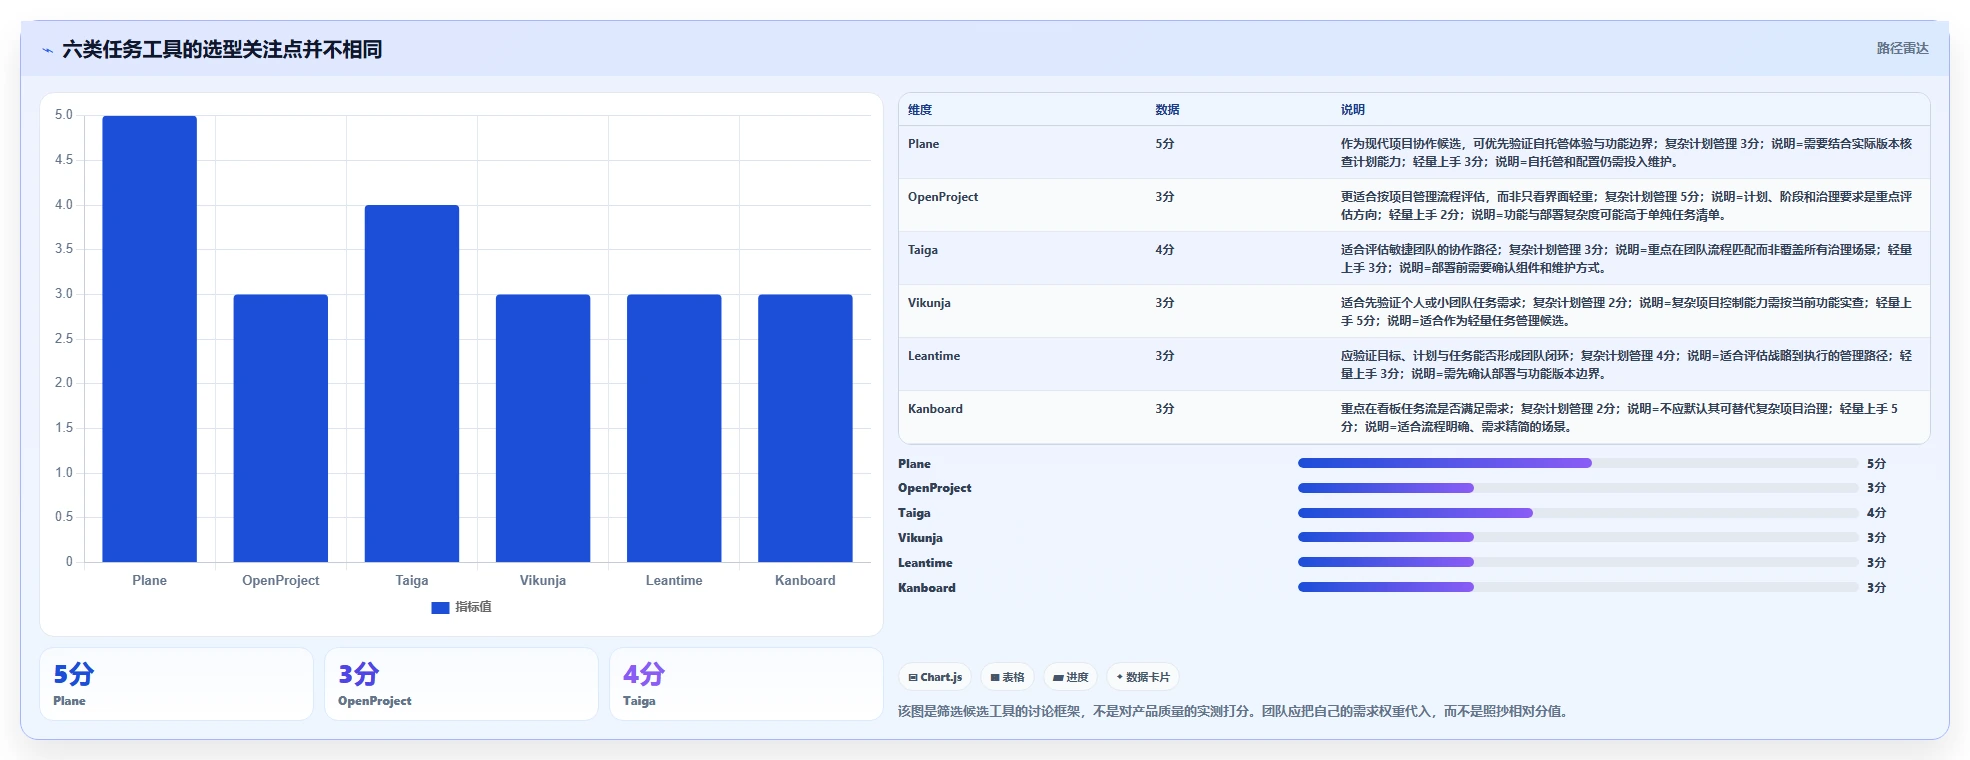
Task: Click the Vikunja progress bar
Action: click(x=1578, y=538)
